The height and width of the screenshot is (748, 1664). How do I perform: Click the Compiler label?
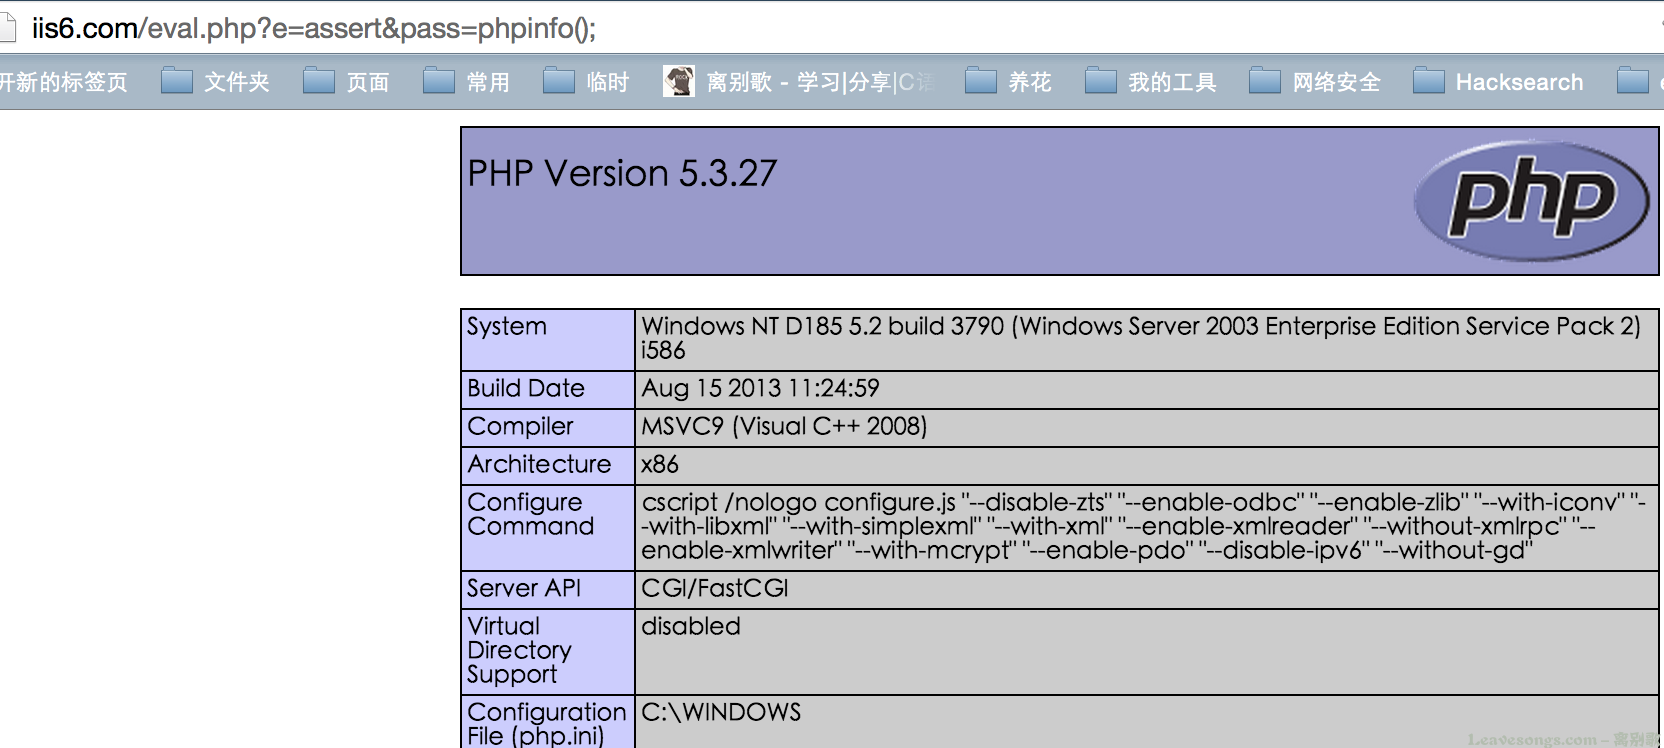click(x=520, y=426)
